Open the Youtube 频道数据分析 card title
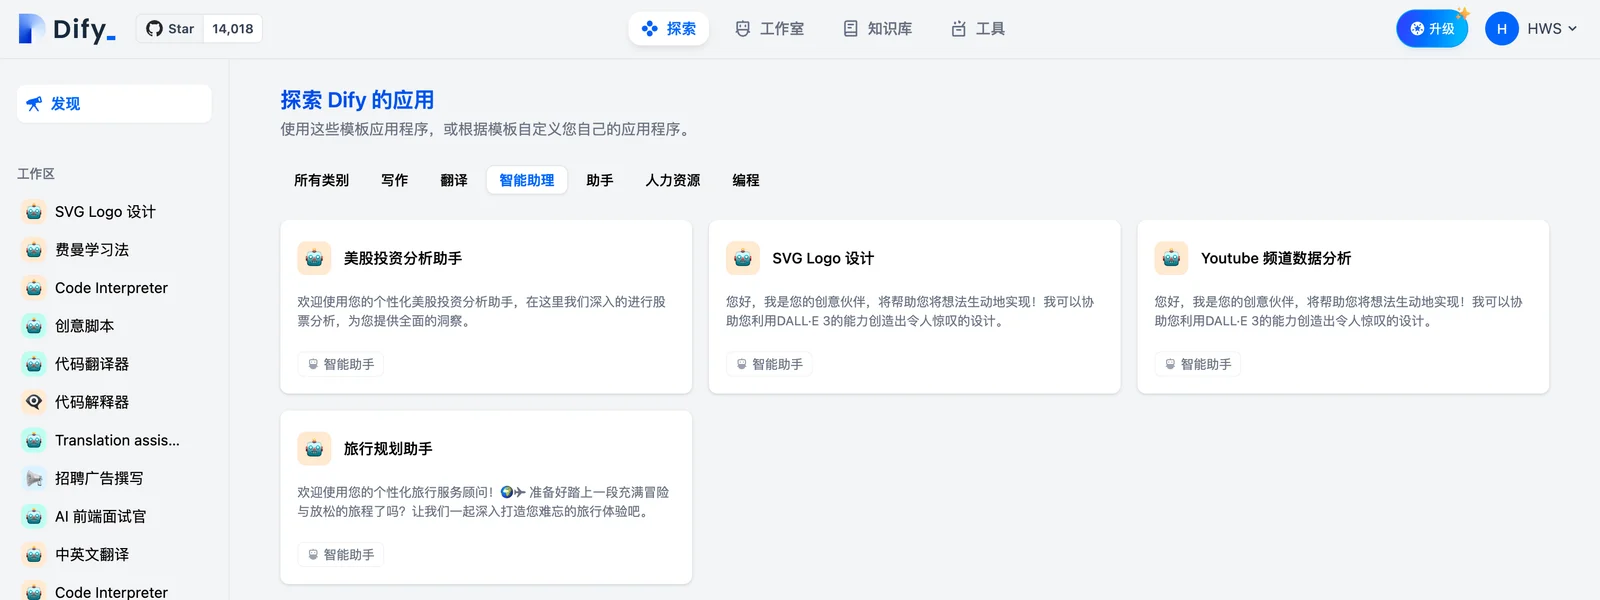The height and width of the screenshot is (600, 1600). [1276, 258]
